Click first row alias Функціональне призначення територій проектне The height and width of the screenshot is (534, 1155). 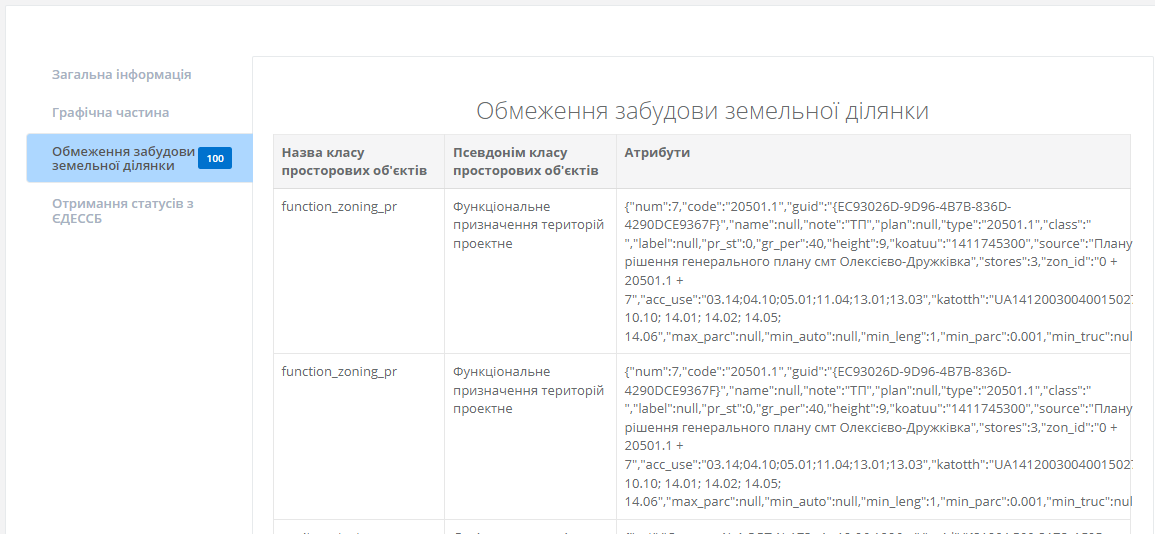(x=528, y=225)
